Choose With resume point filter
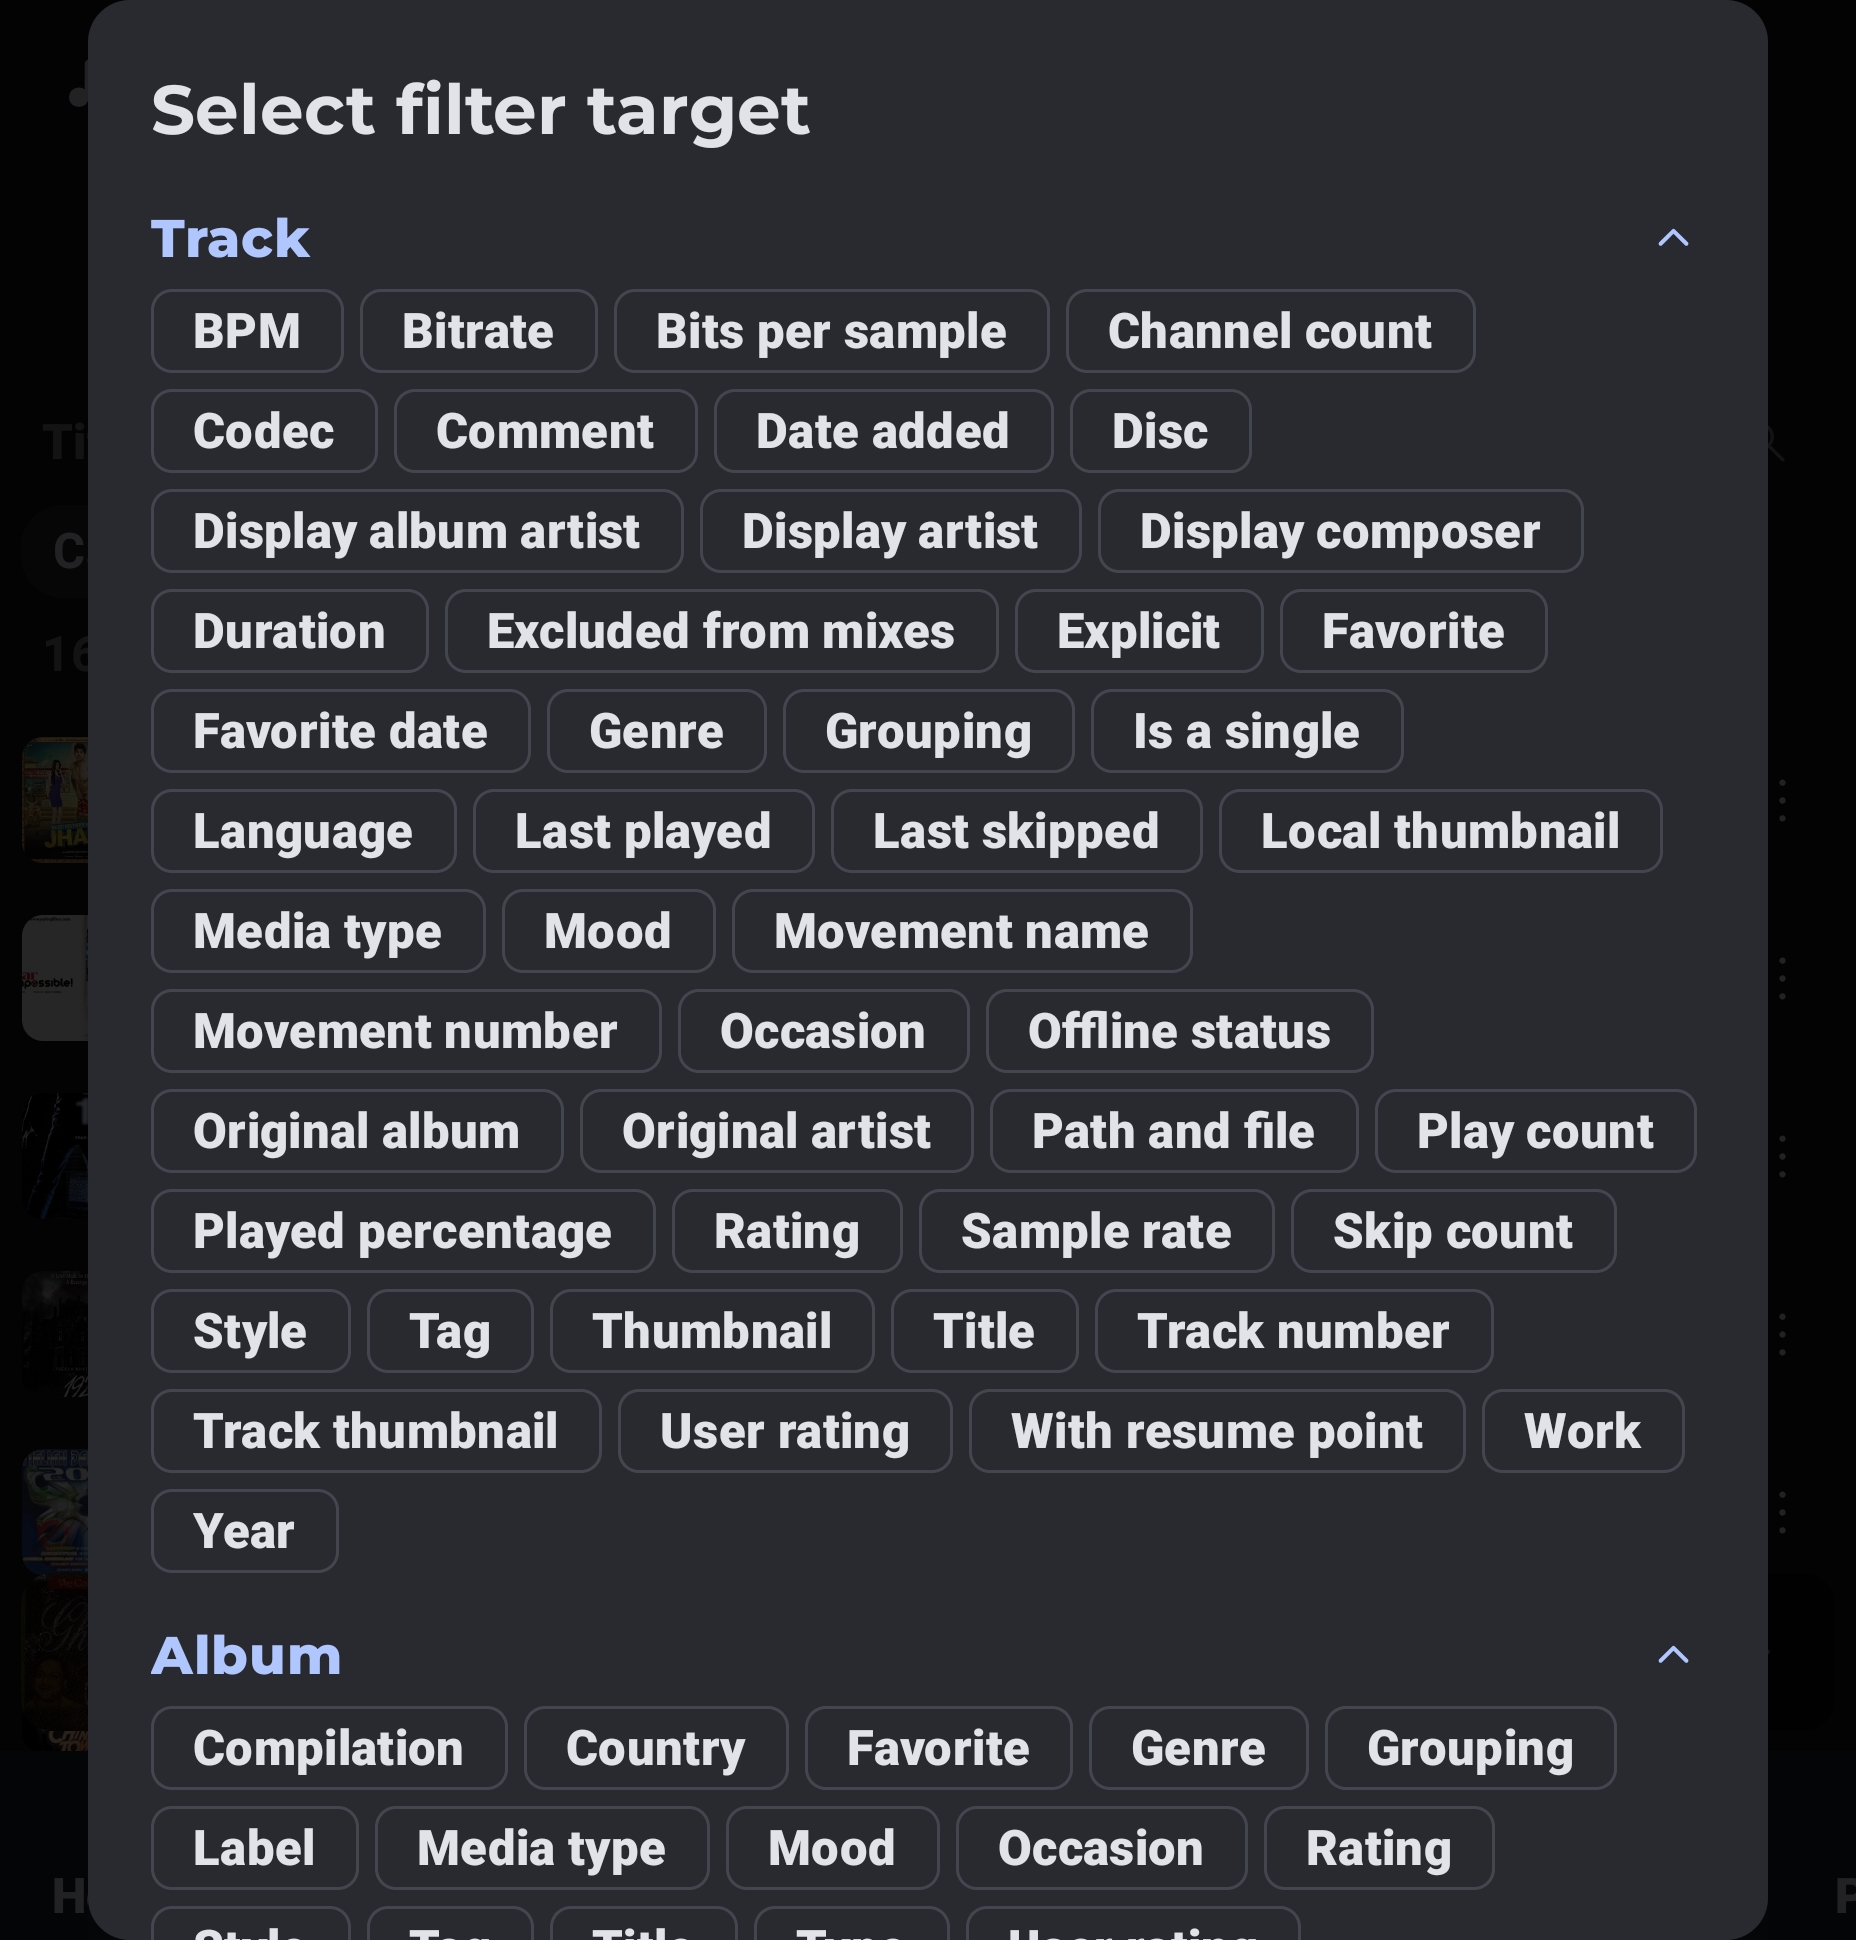The image size is (1856, 1940). [1216, 1431]
